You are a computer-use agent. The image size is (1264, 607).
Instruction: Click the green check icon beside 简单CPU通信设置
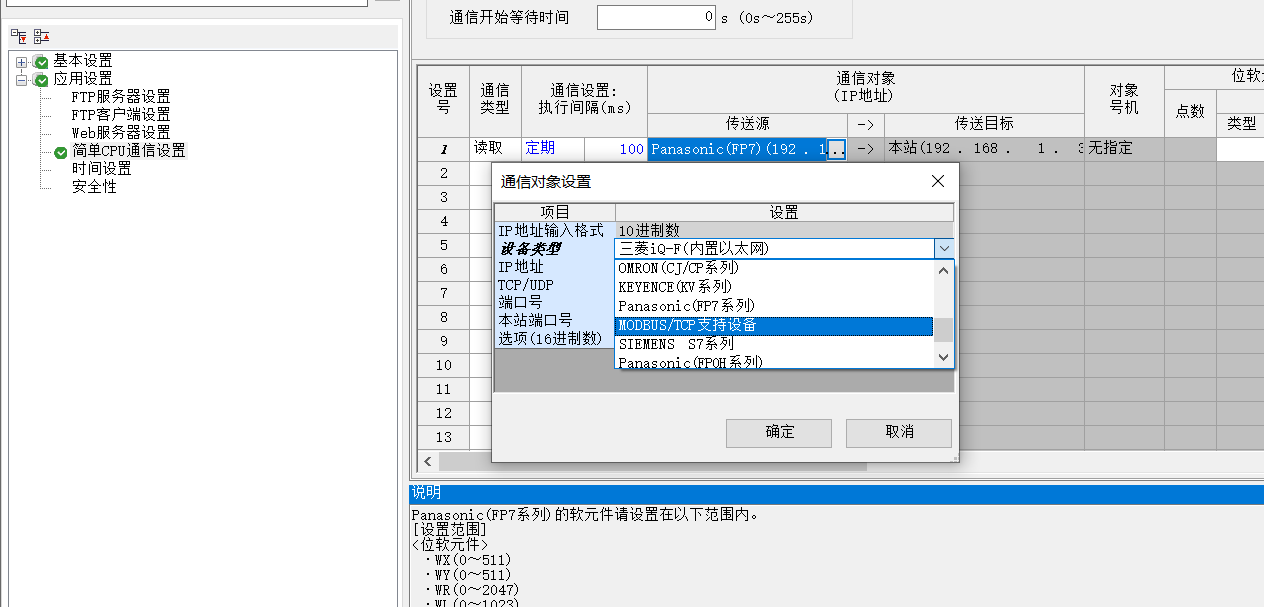coord(61,152)
